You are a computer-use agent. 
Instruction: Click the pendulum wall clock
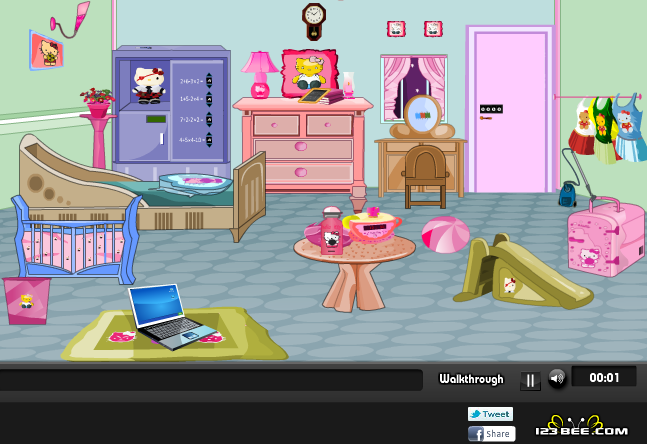point(314,21)
